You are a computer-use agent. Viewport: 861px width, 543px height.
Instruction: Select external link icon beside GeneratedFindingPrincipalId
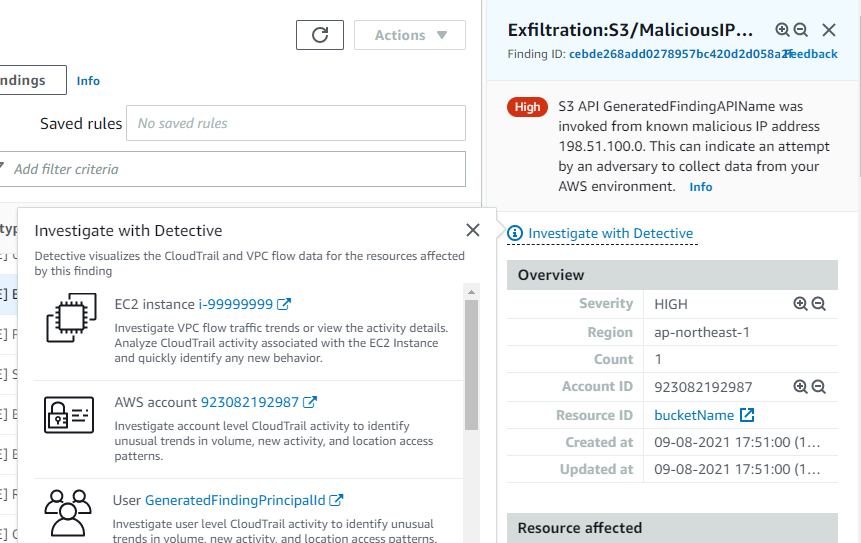(336, 500)
